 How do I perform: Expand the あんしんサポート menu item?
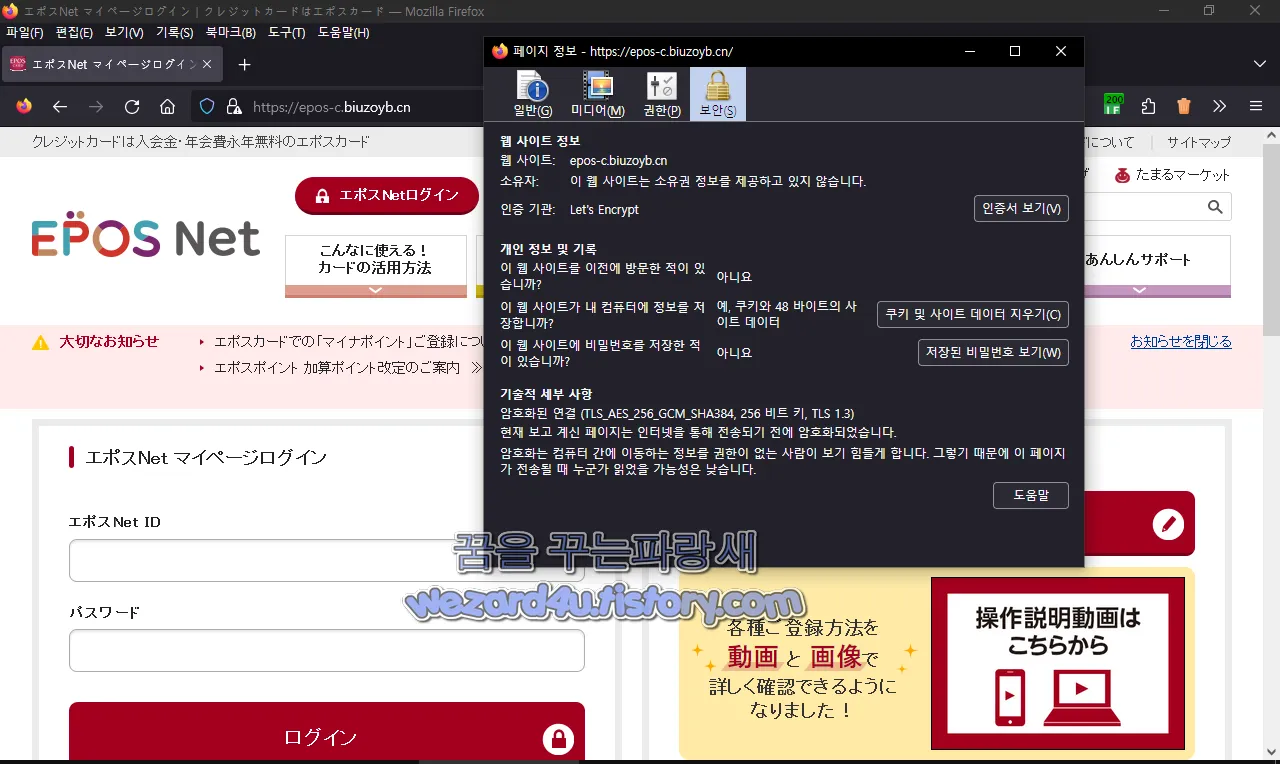[x=1139, y=266]
